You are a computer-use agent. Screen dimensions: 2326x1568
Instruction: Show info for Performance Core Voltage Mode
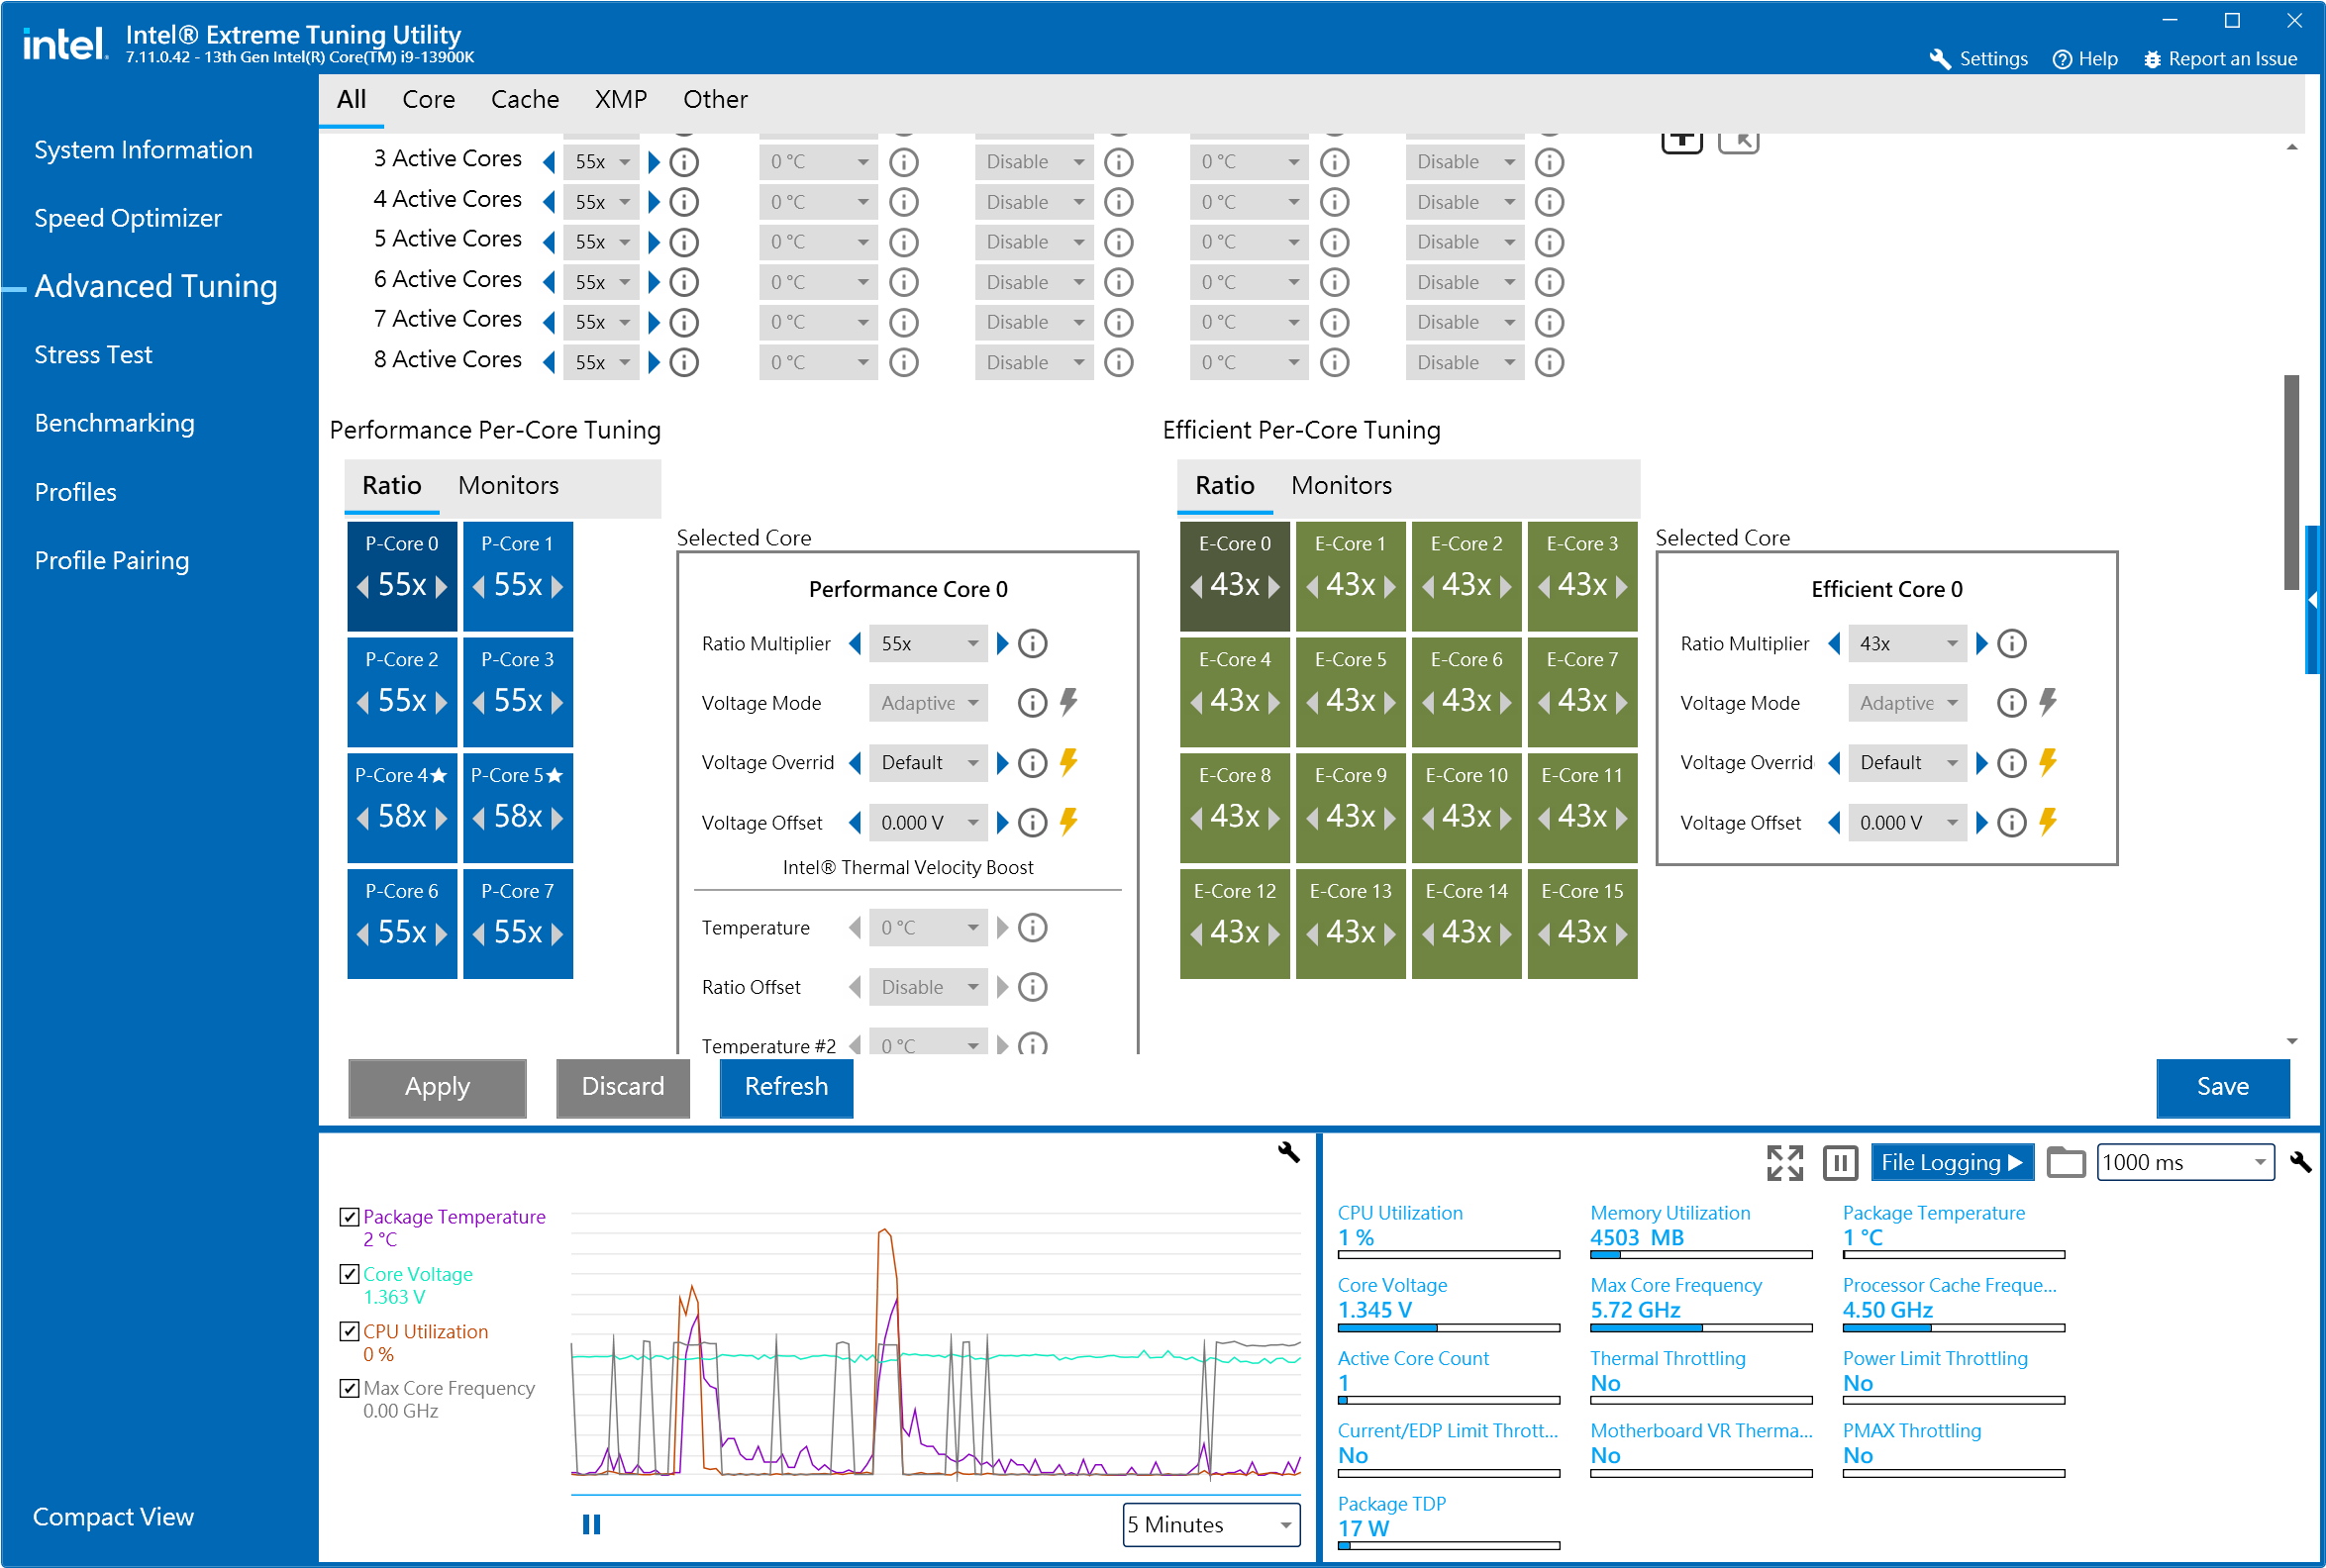pyautogui.click(x=1033, y=703)
